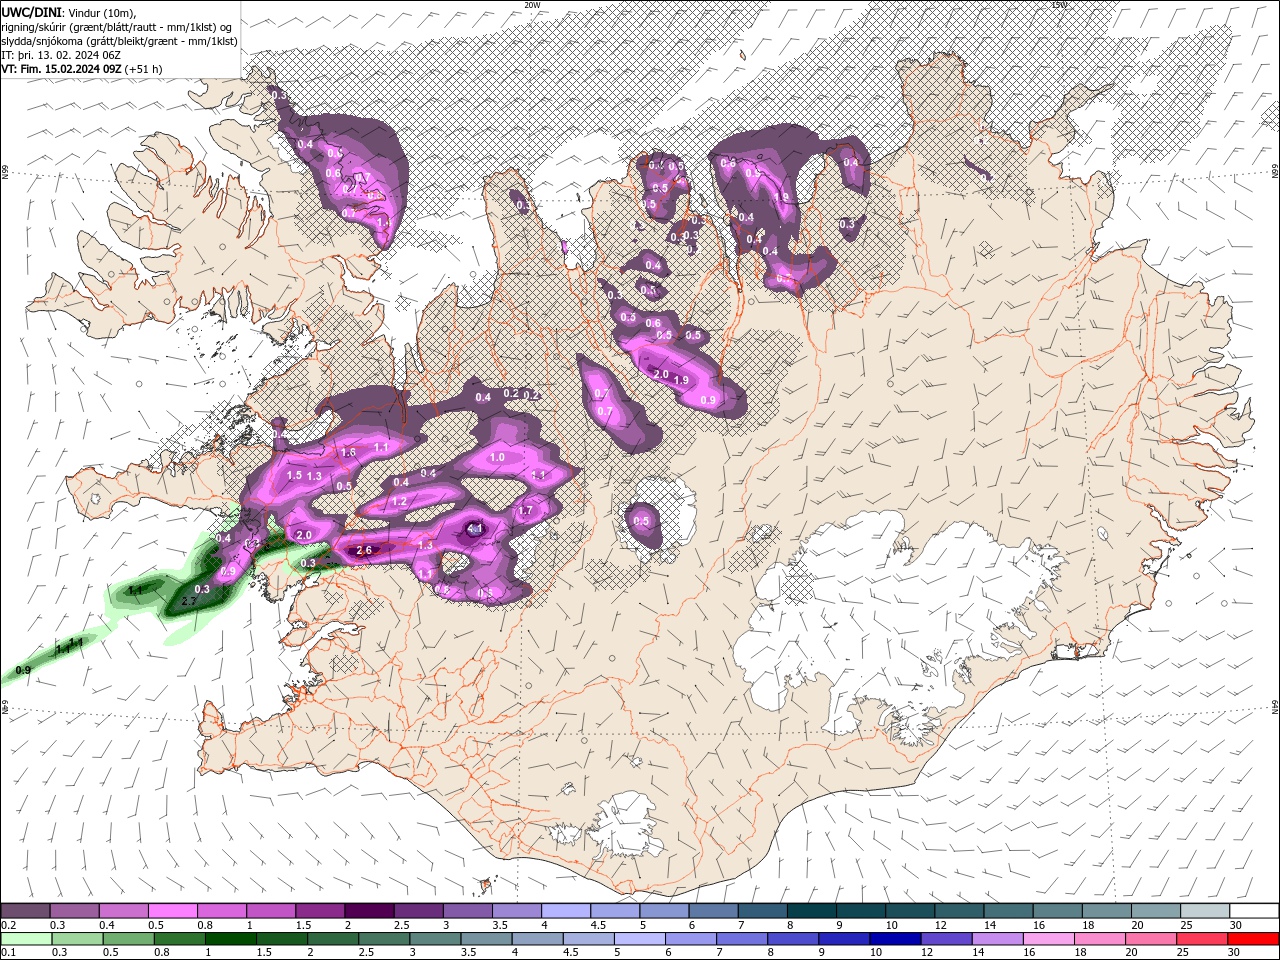Click the 2.7 rain value in the green area

(187, 601)
